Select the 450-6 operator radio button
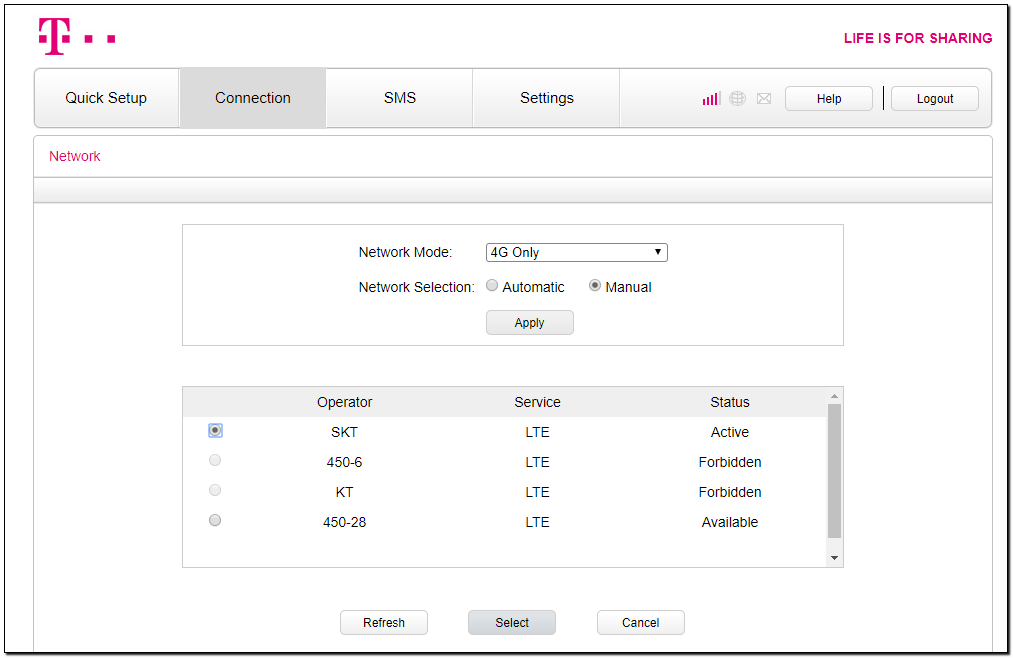The height and width of the screenshot is (658, 1013). click(215, 460)
